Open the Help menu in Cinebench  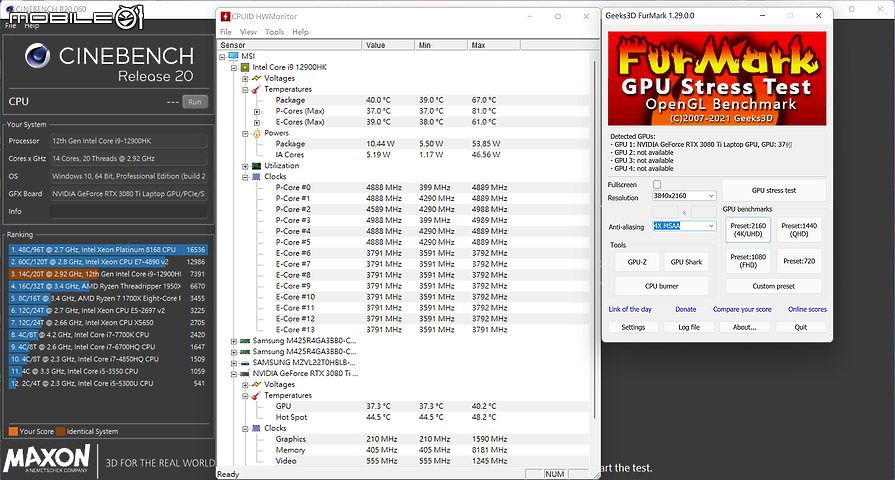(32, 26)
